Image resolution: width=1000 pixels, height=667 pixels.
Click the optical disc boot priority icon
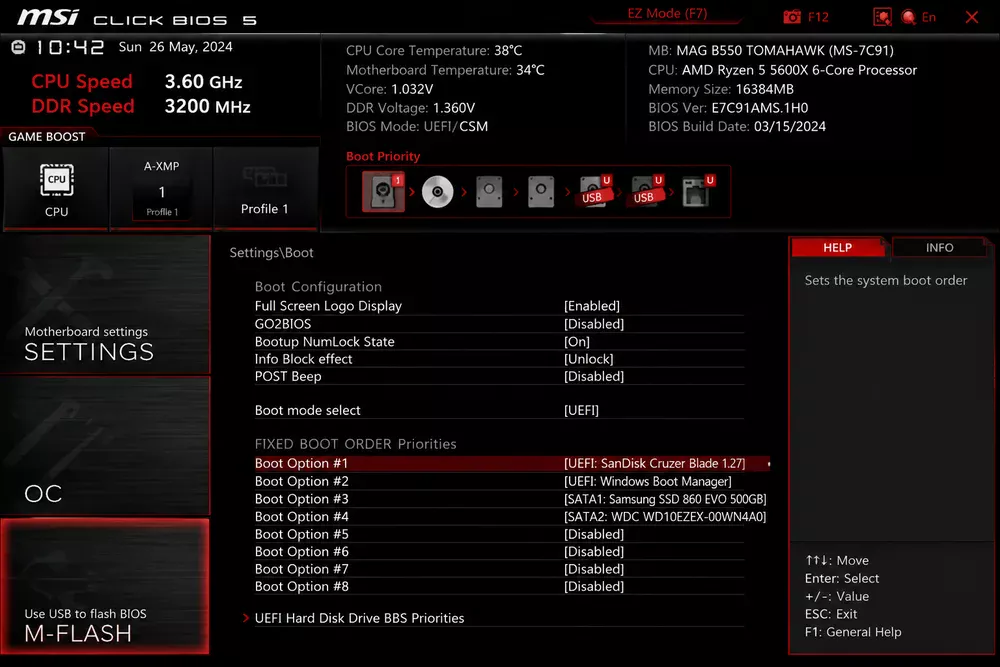coord(438,191)
